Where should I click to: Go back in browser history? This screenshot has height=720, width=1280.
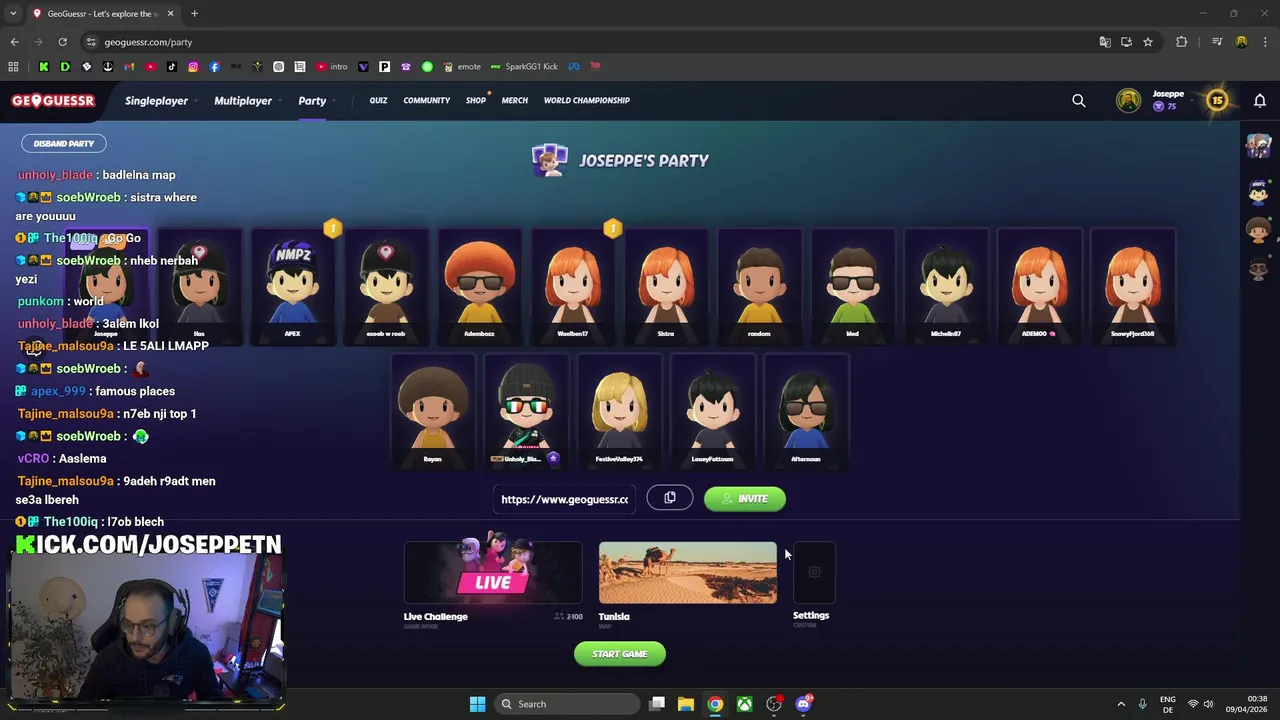coord(14,42)
